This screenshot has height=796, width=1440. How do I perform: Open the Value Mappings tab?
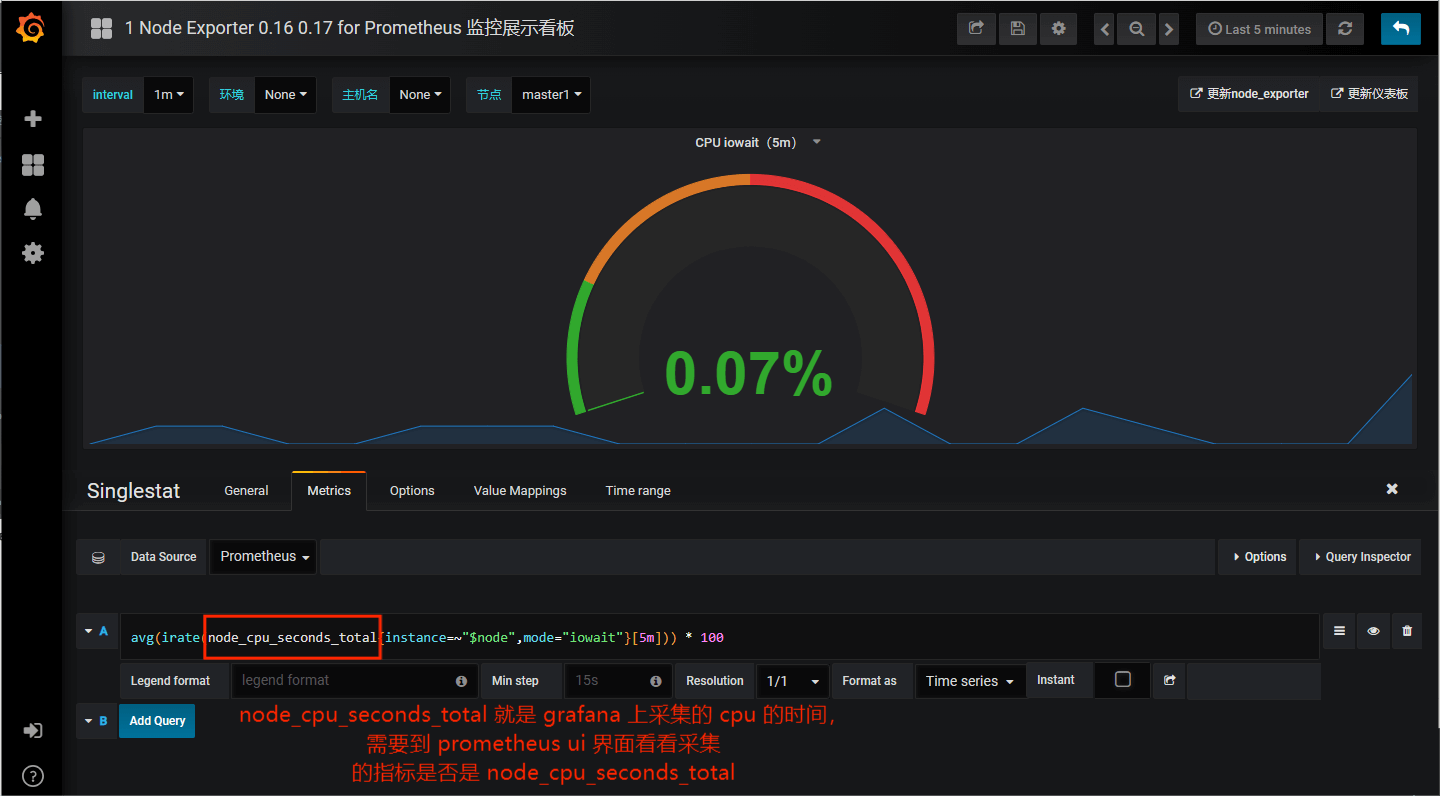520,490
